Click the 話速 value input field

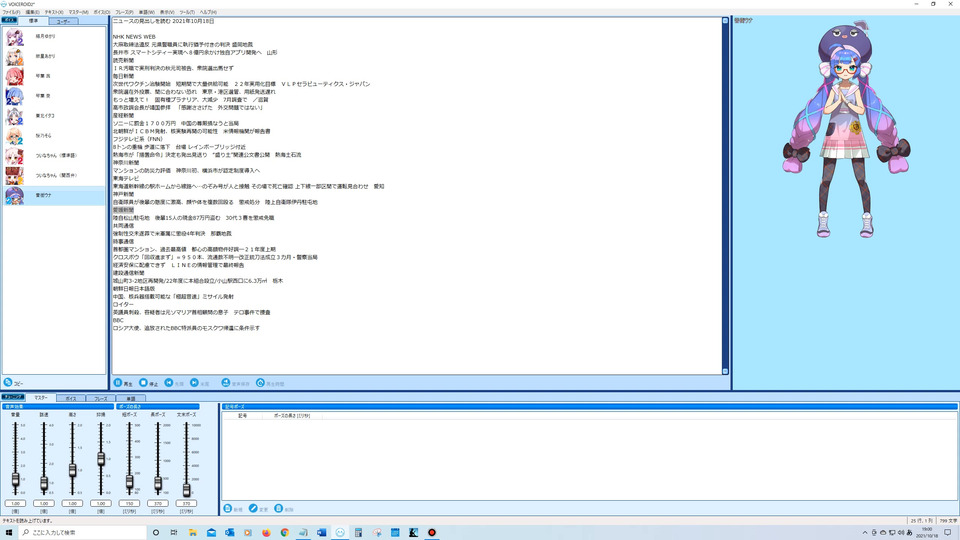coord(44,503)
